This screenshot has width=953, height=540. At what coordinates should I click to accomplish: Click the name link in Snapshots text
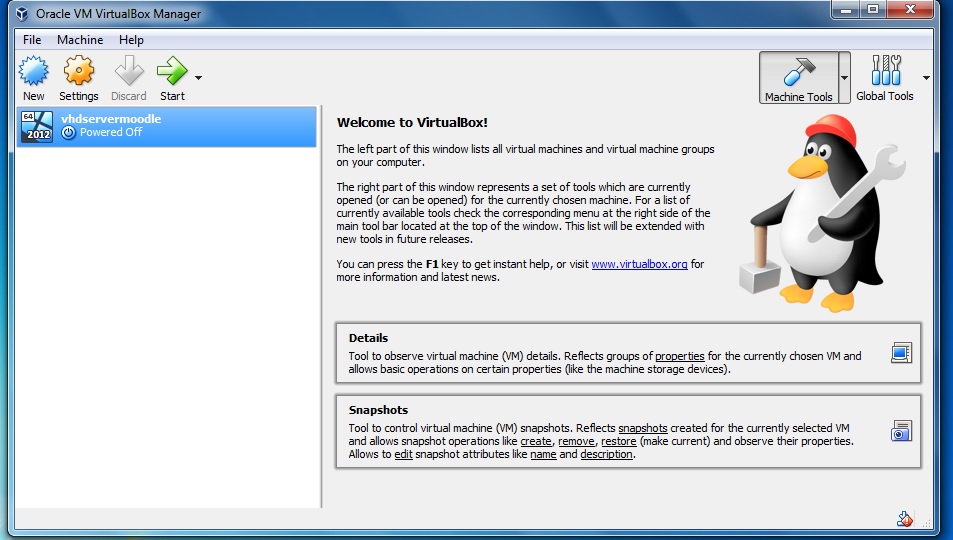click(543, 454)
